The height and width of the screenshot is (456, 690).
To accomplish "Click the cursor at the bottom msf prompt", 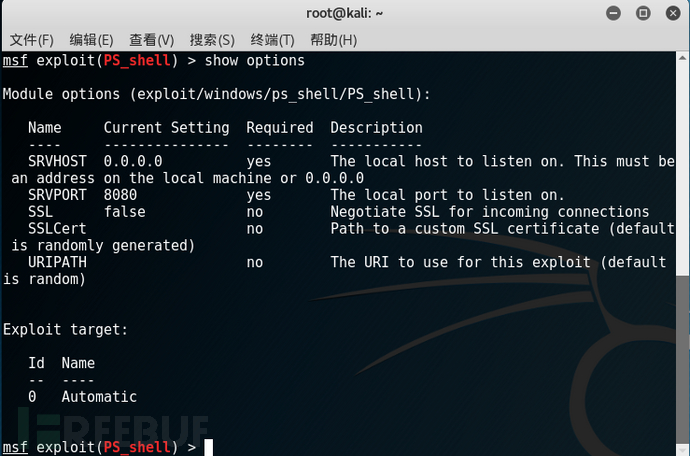I will pyautogui.click(x=209, y=448).
